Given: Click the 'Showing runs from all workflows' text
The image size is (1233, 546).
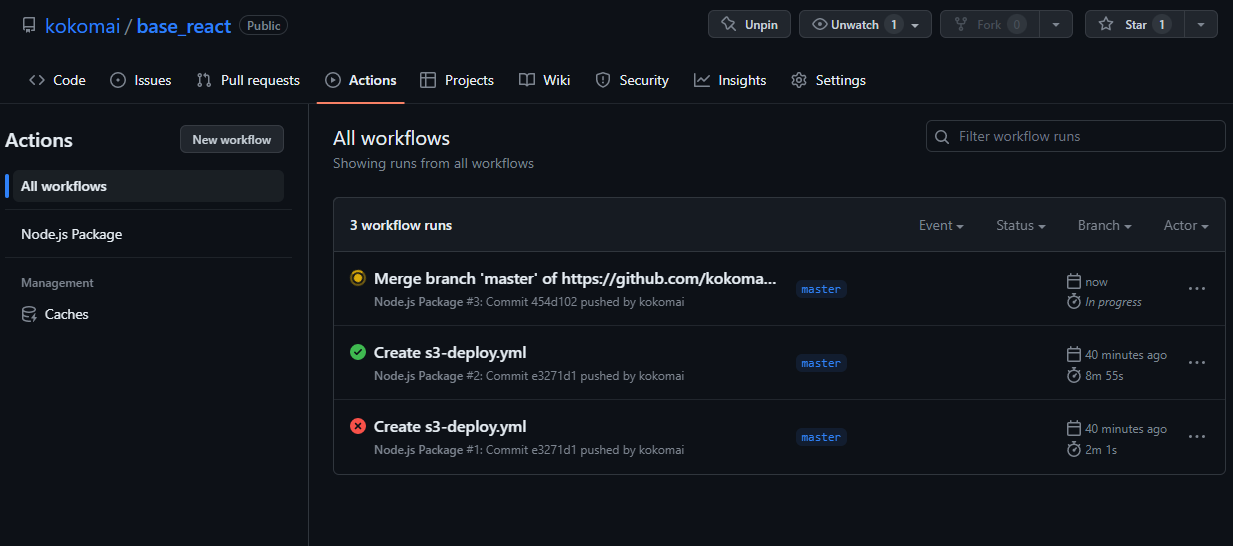Looking at the screenshot, I should click(433, 163).
